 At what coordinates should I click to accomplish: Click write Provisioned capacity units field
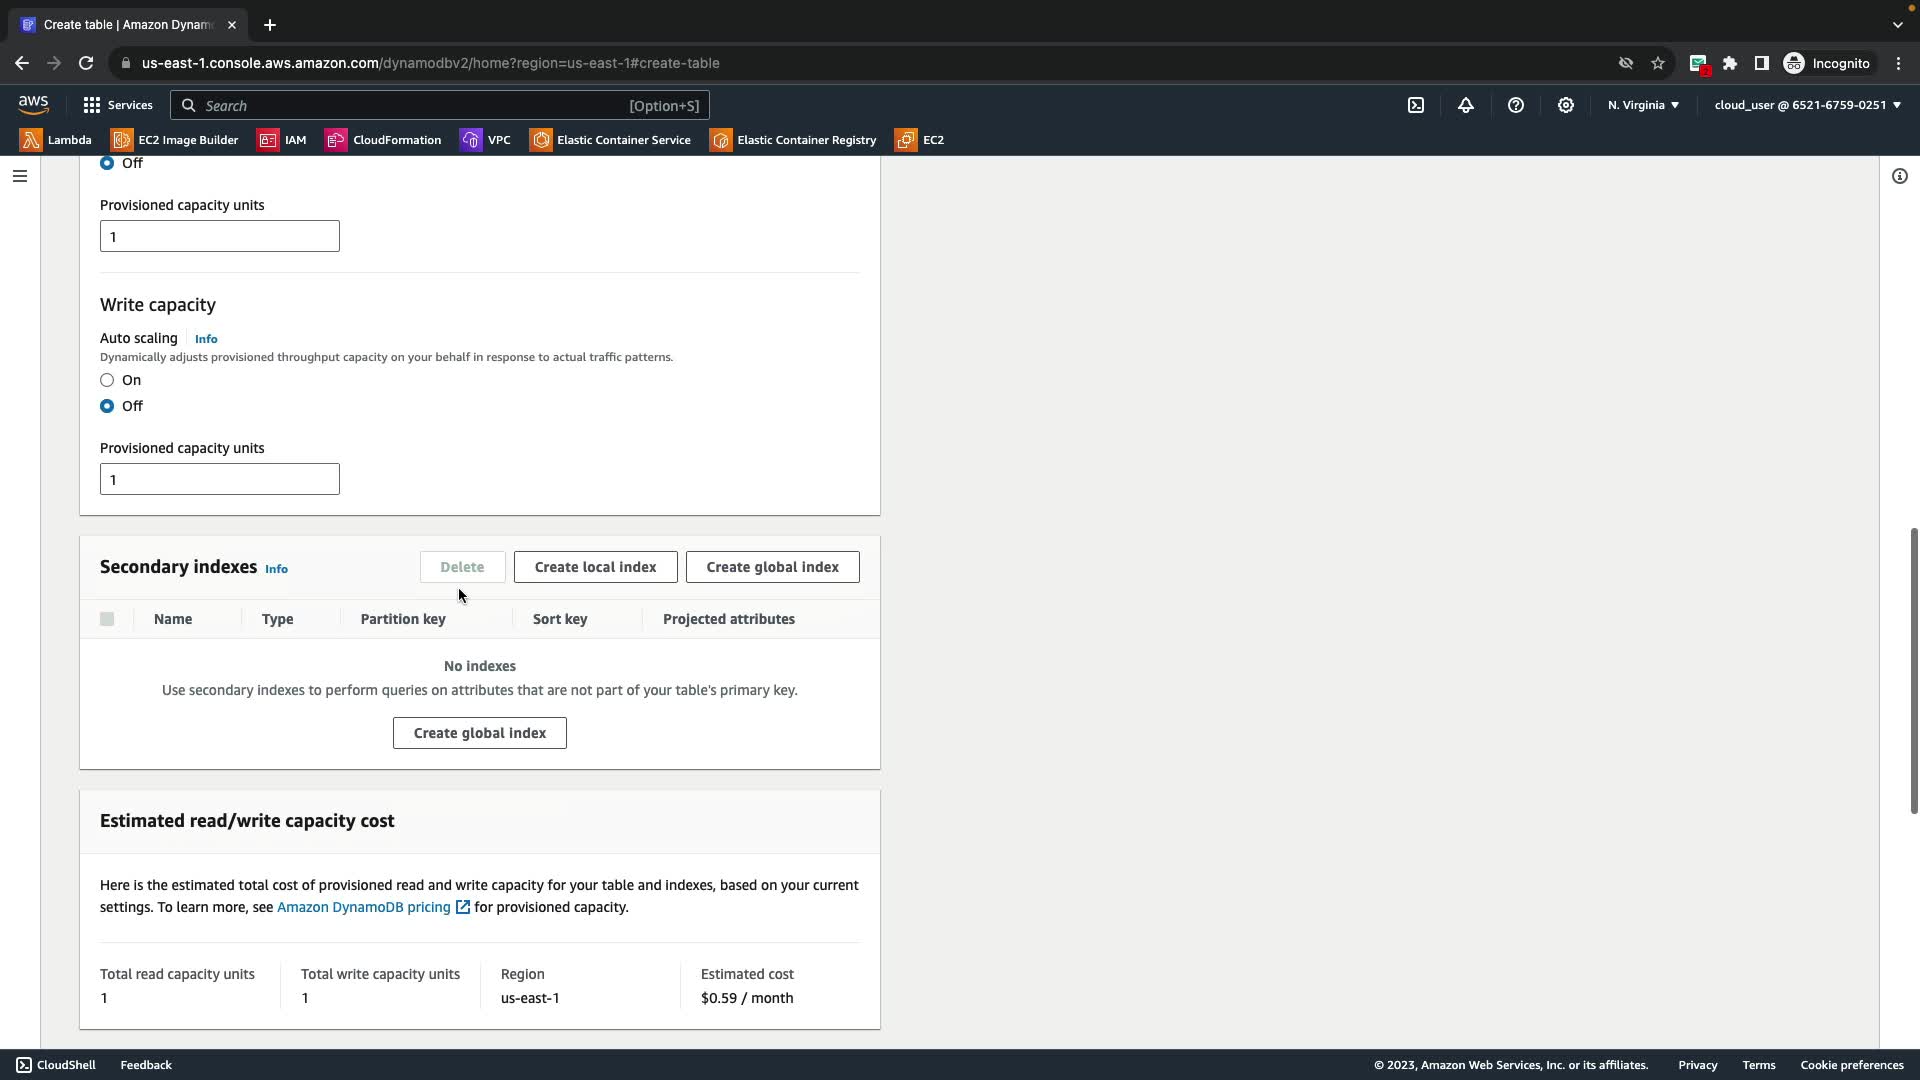pos(220,479)
